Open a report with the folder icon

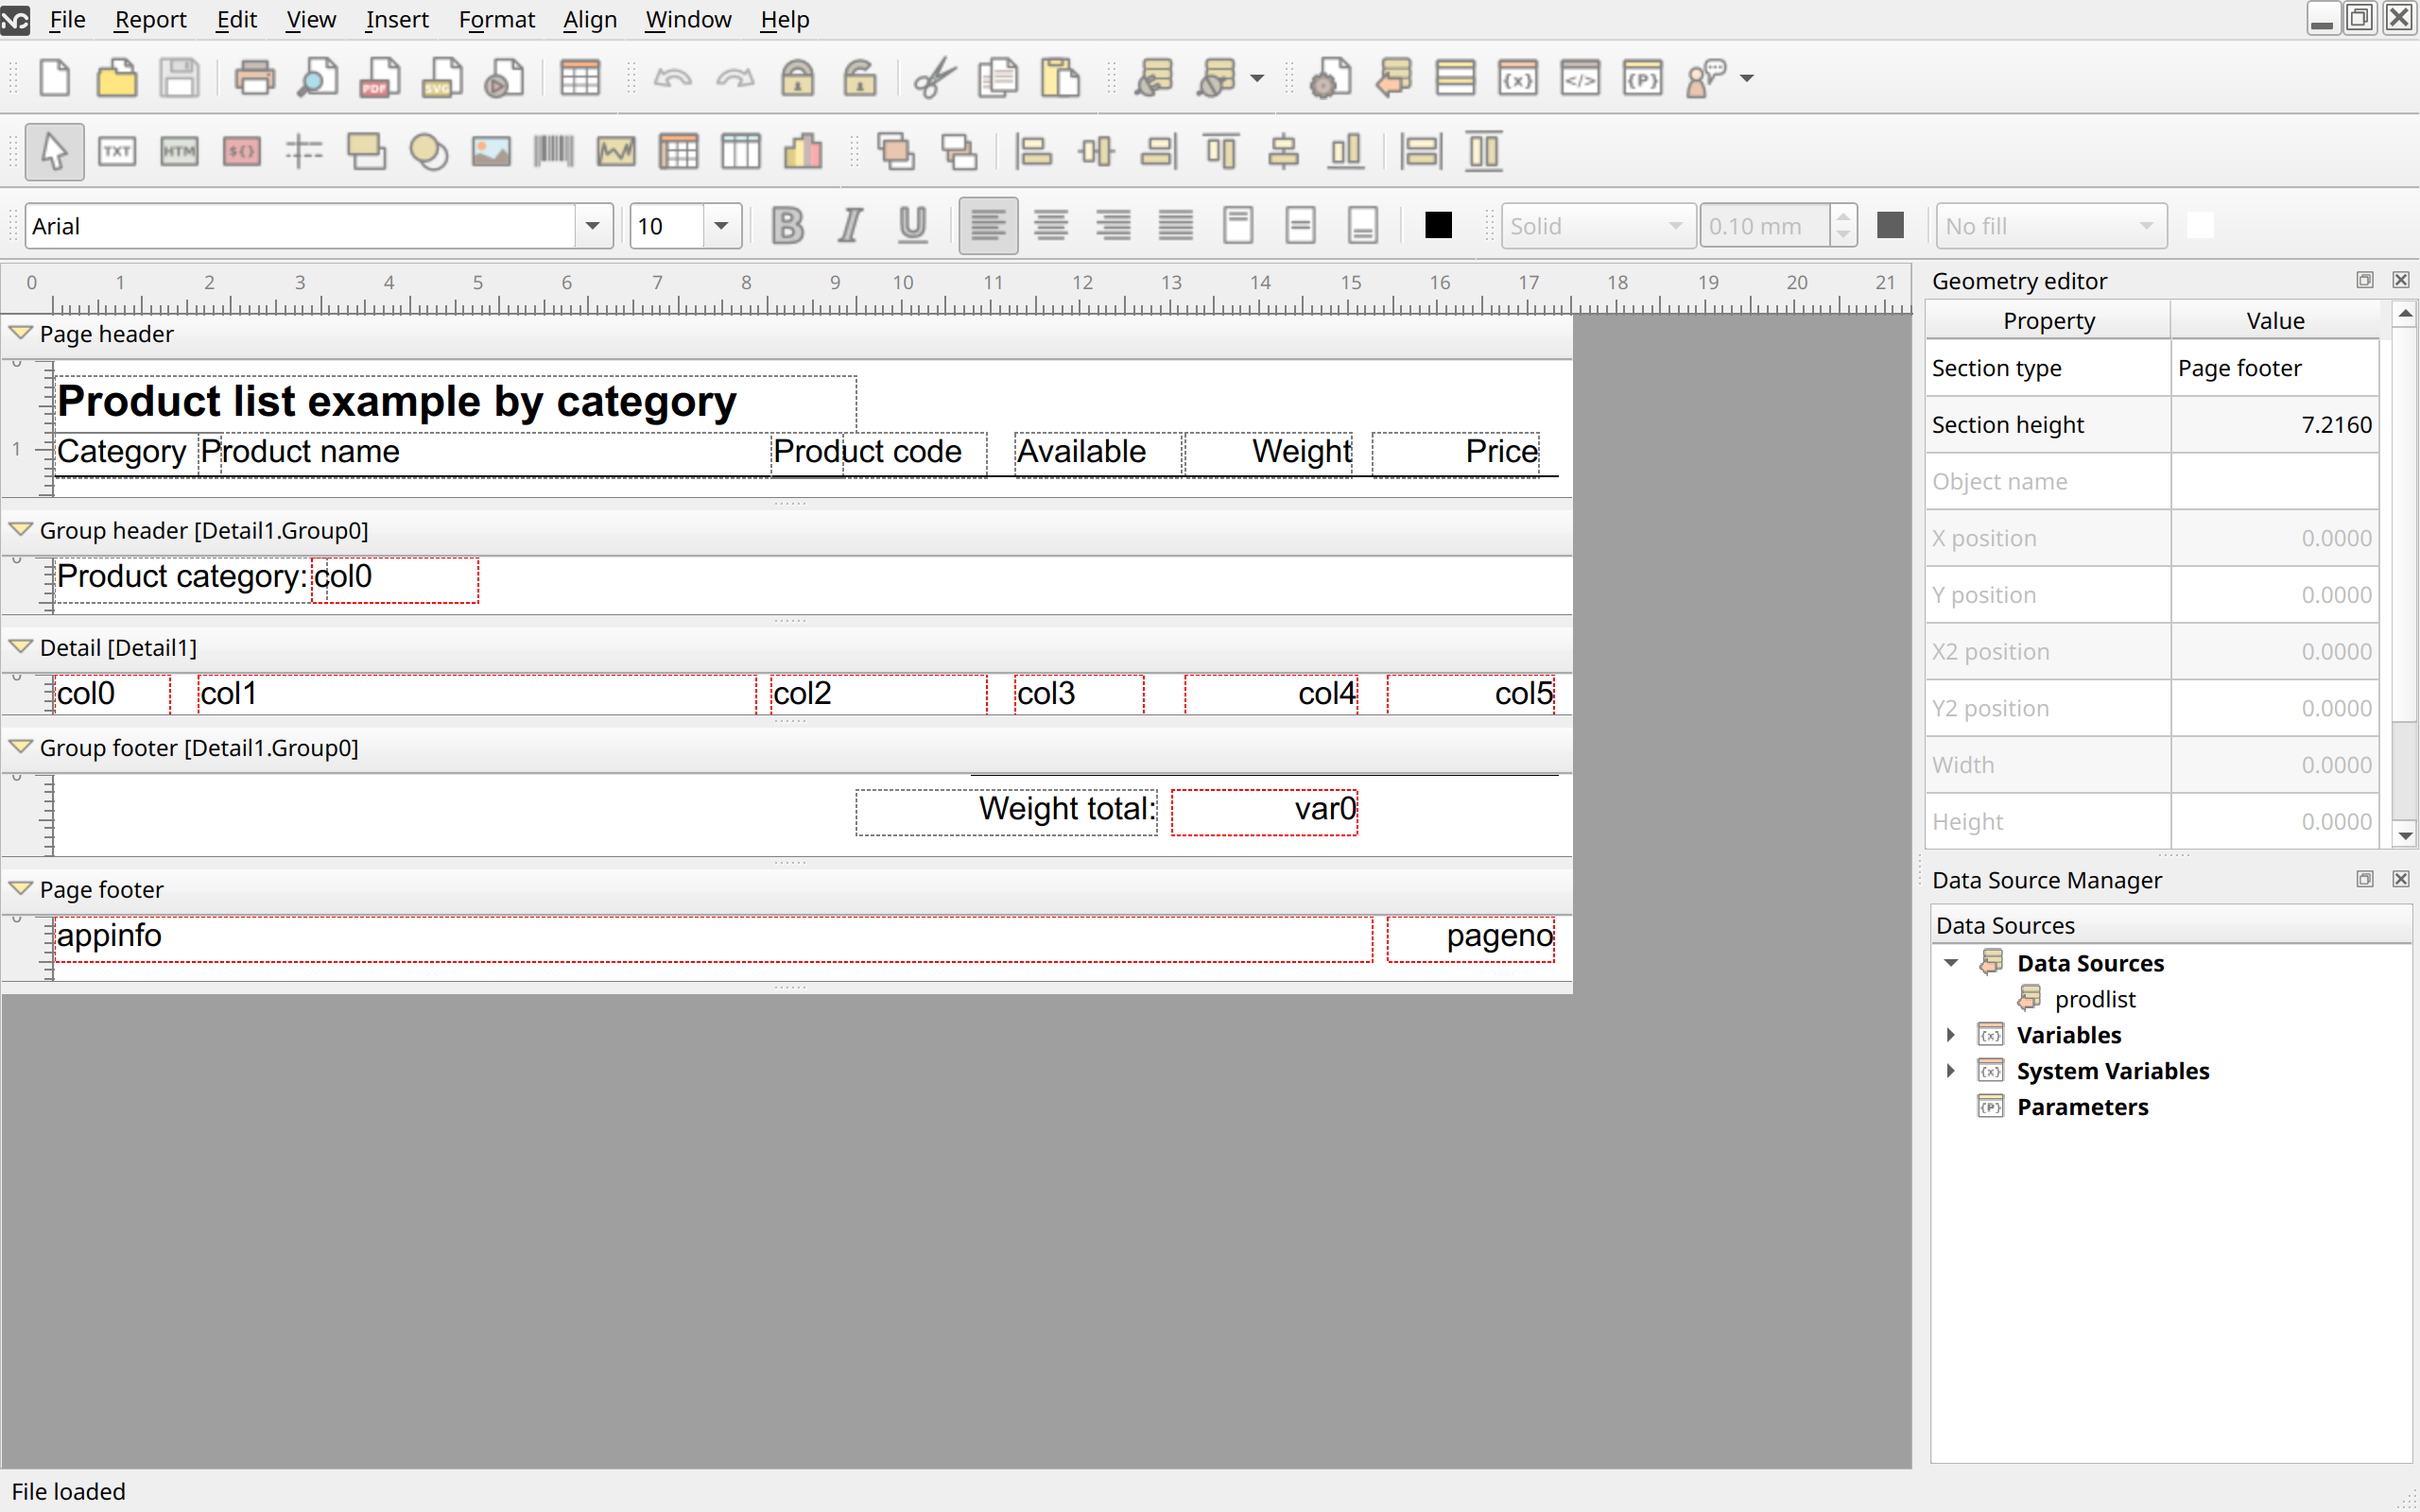tap(117, 78)
